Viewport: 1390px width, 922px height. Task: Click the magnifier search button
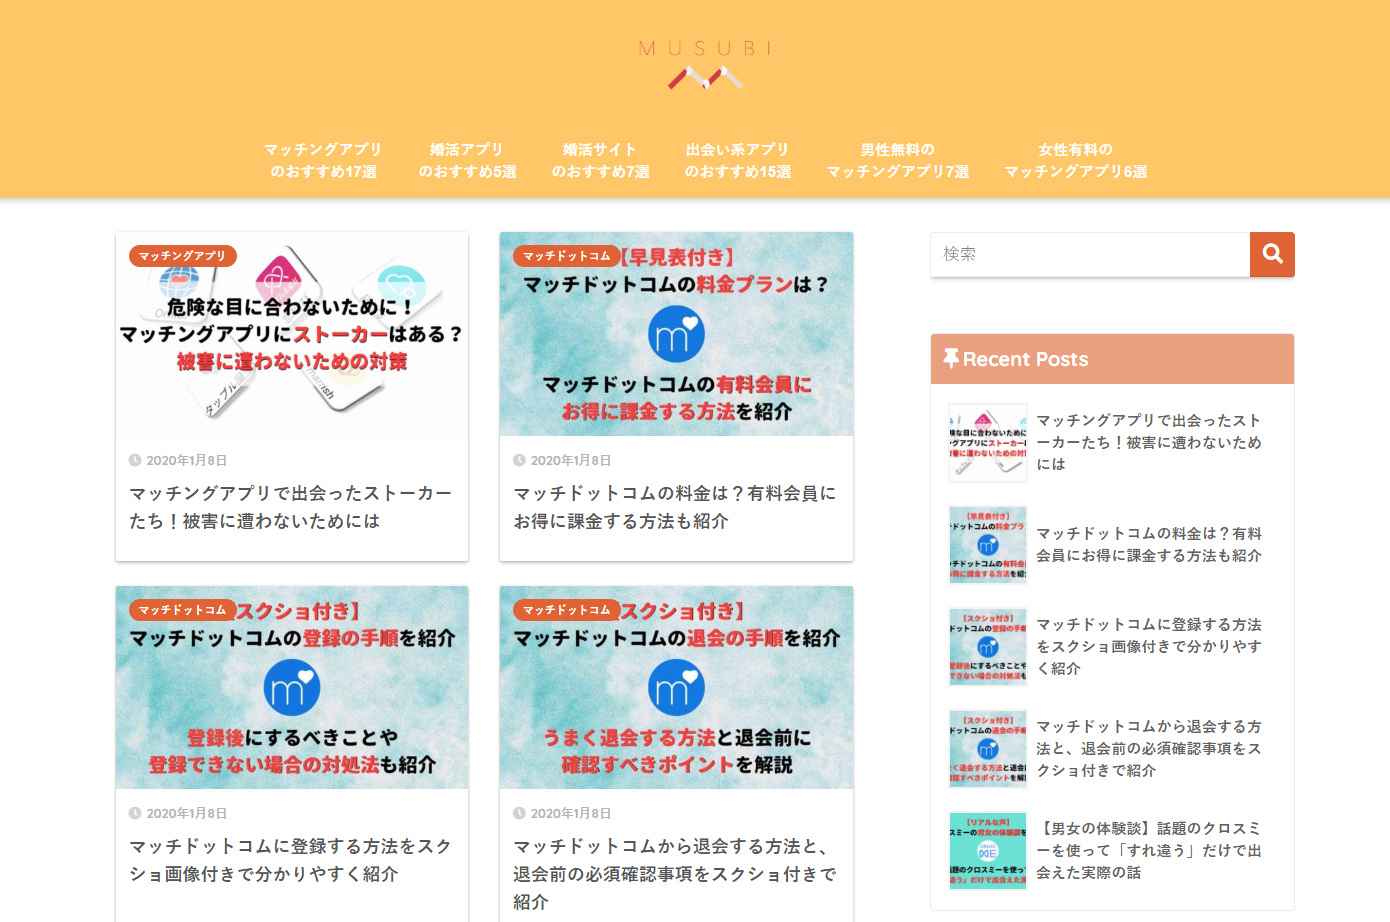[1272, 254]
